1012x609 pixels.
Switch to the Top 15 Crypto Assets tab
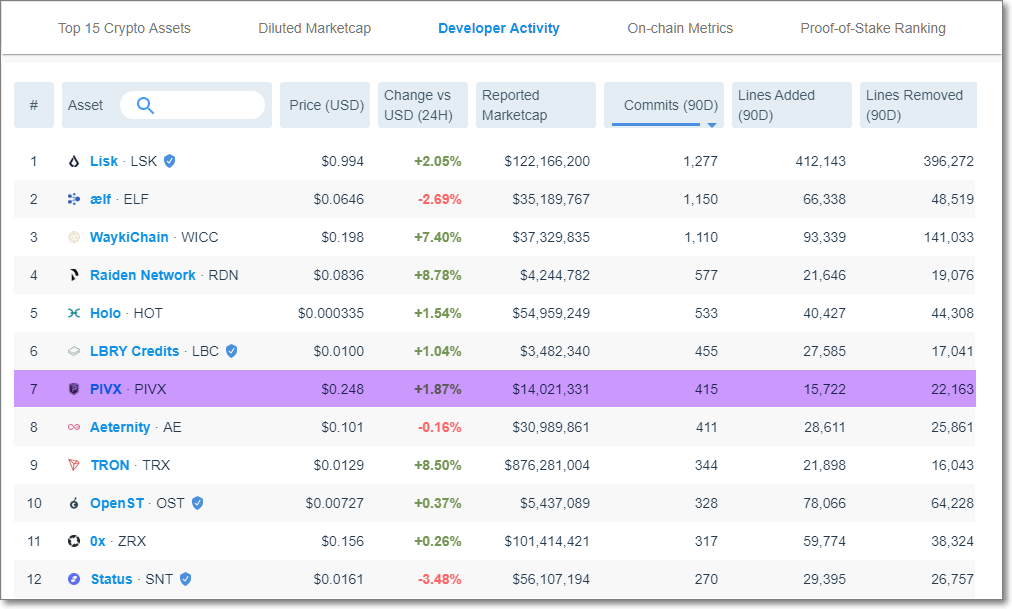tap(125, 28)
